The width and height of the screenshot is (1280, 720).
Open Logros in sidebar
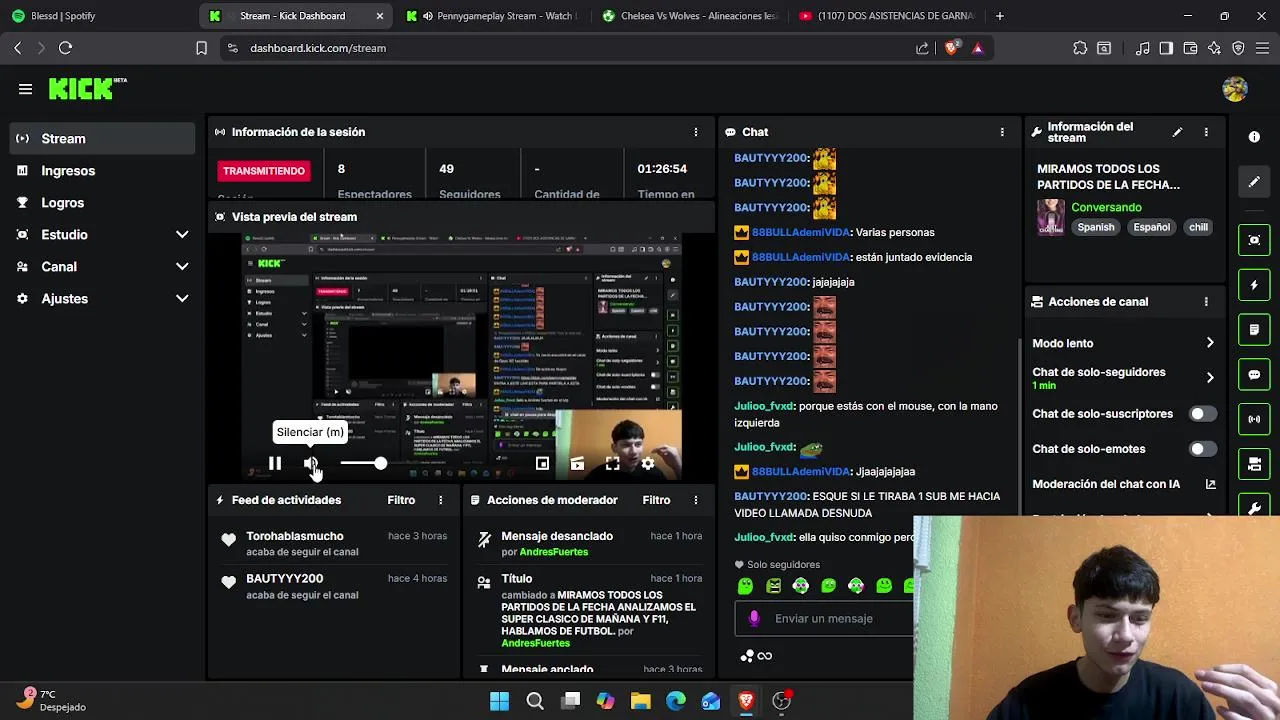point(102,203)
